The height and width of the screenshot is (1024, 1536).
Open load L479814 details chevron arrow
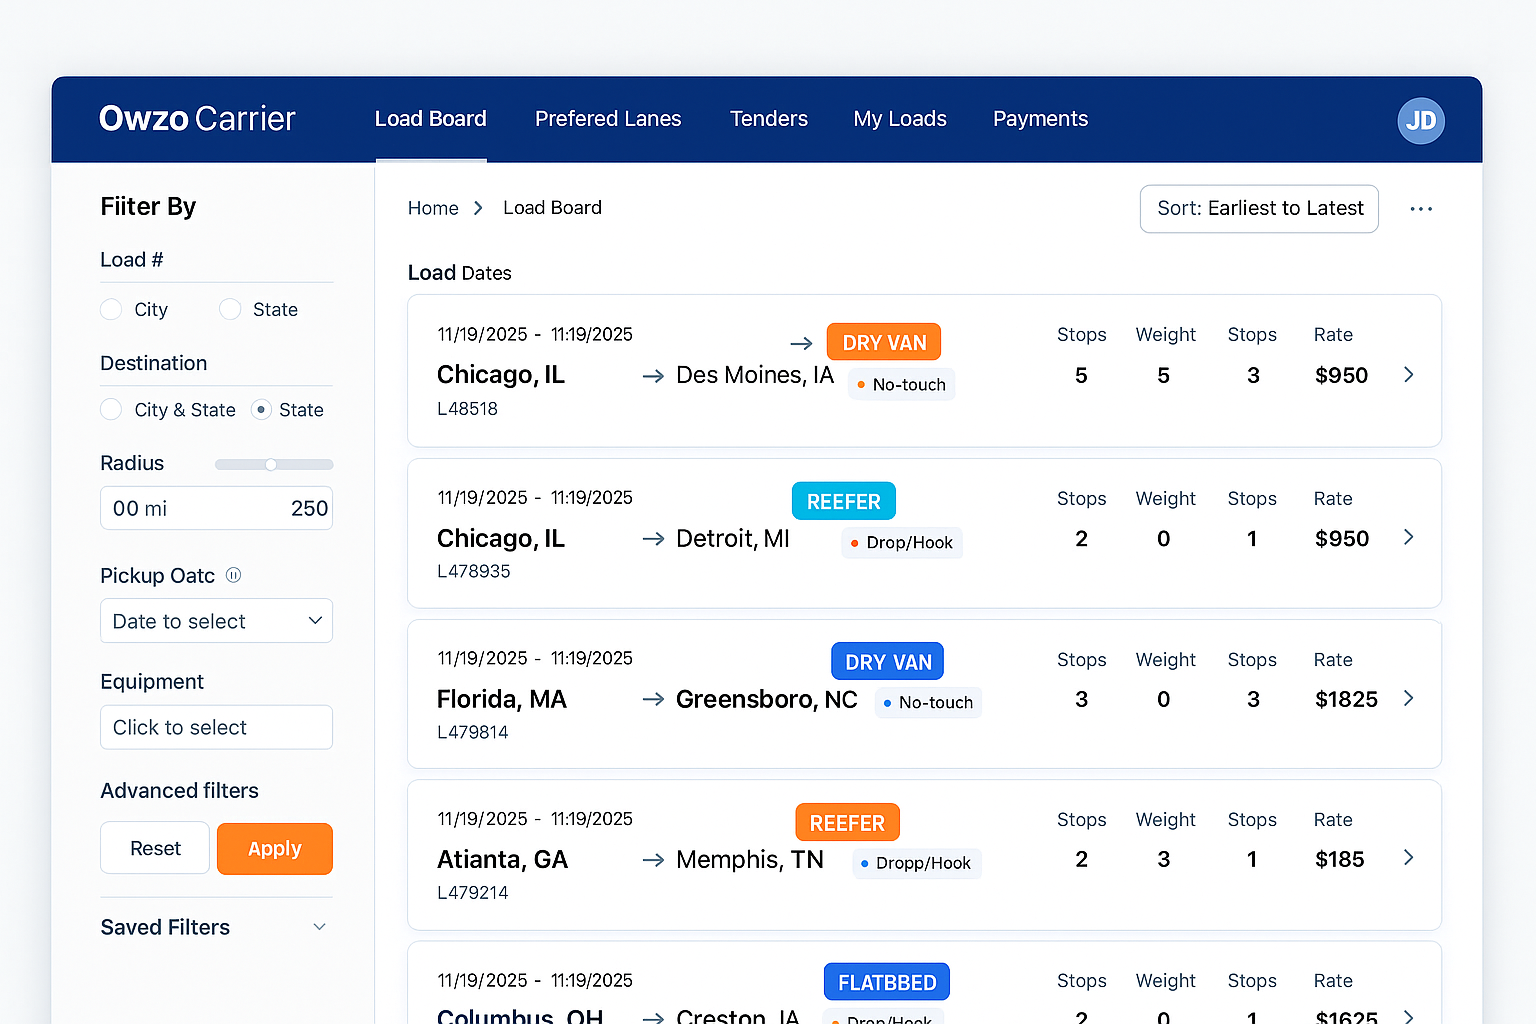click(1408, 699)
